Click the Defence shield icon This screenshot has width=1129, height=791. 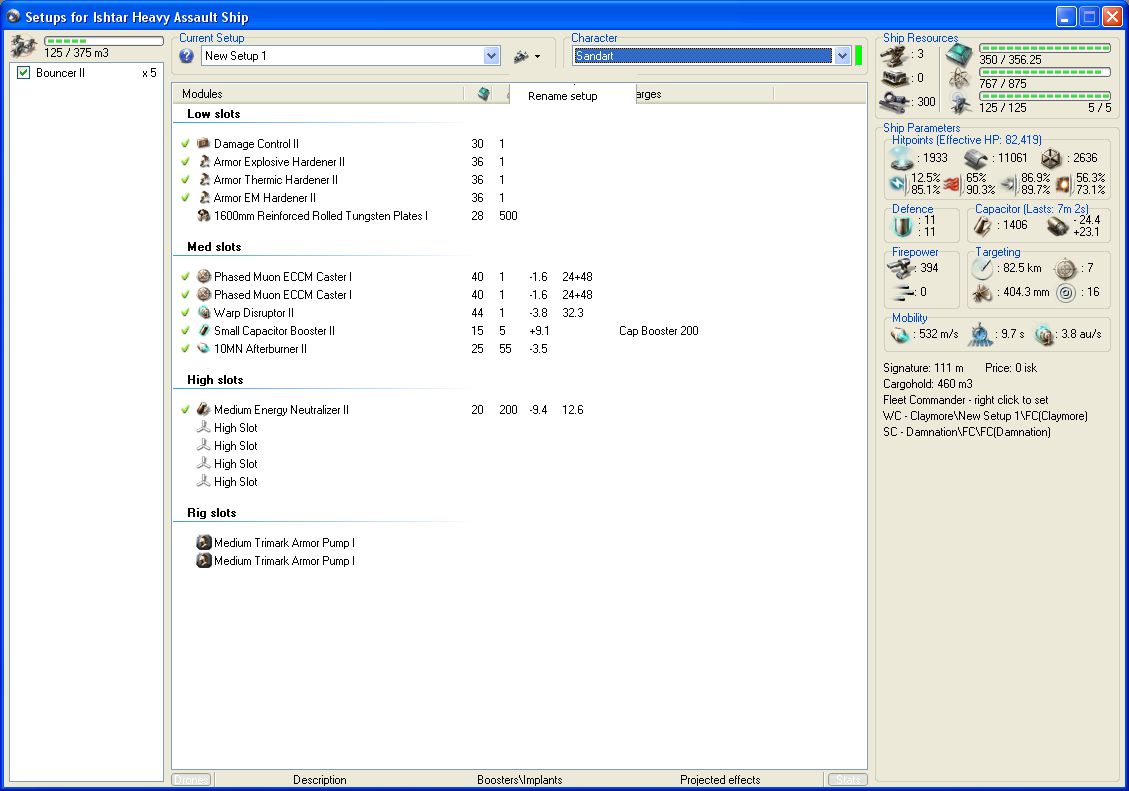[x=901, y=226]
